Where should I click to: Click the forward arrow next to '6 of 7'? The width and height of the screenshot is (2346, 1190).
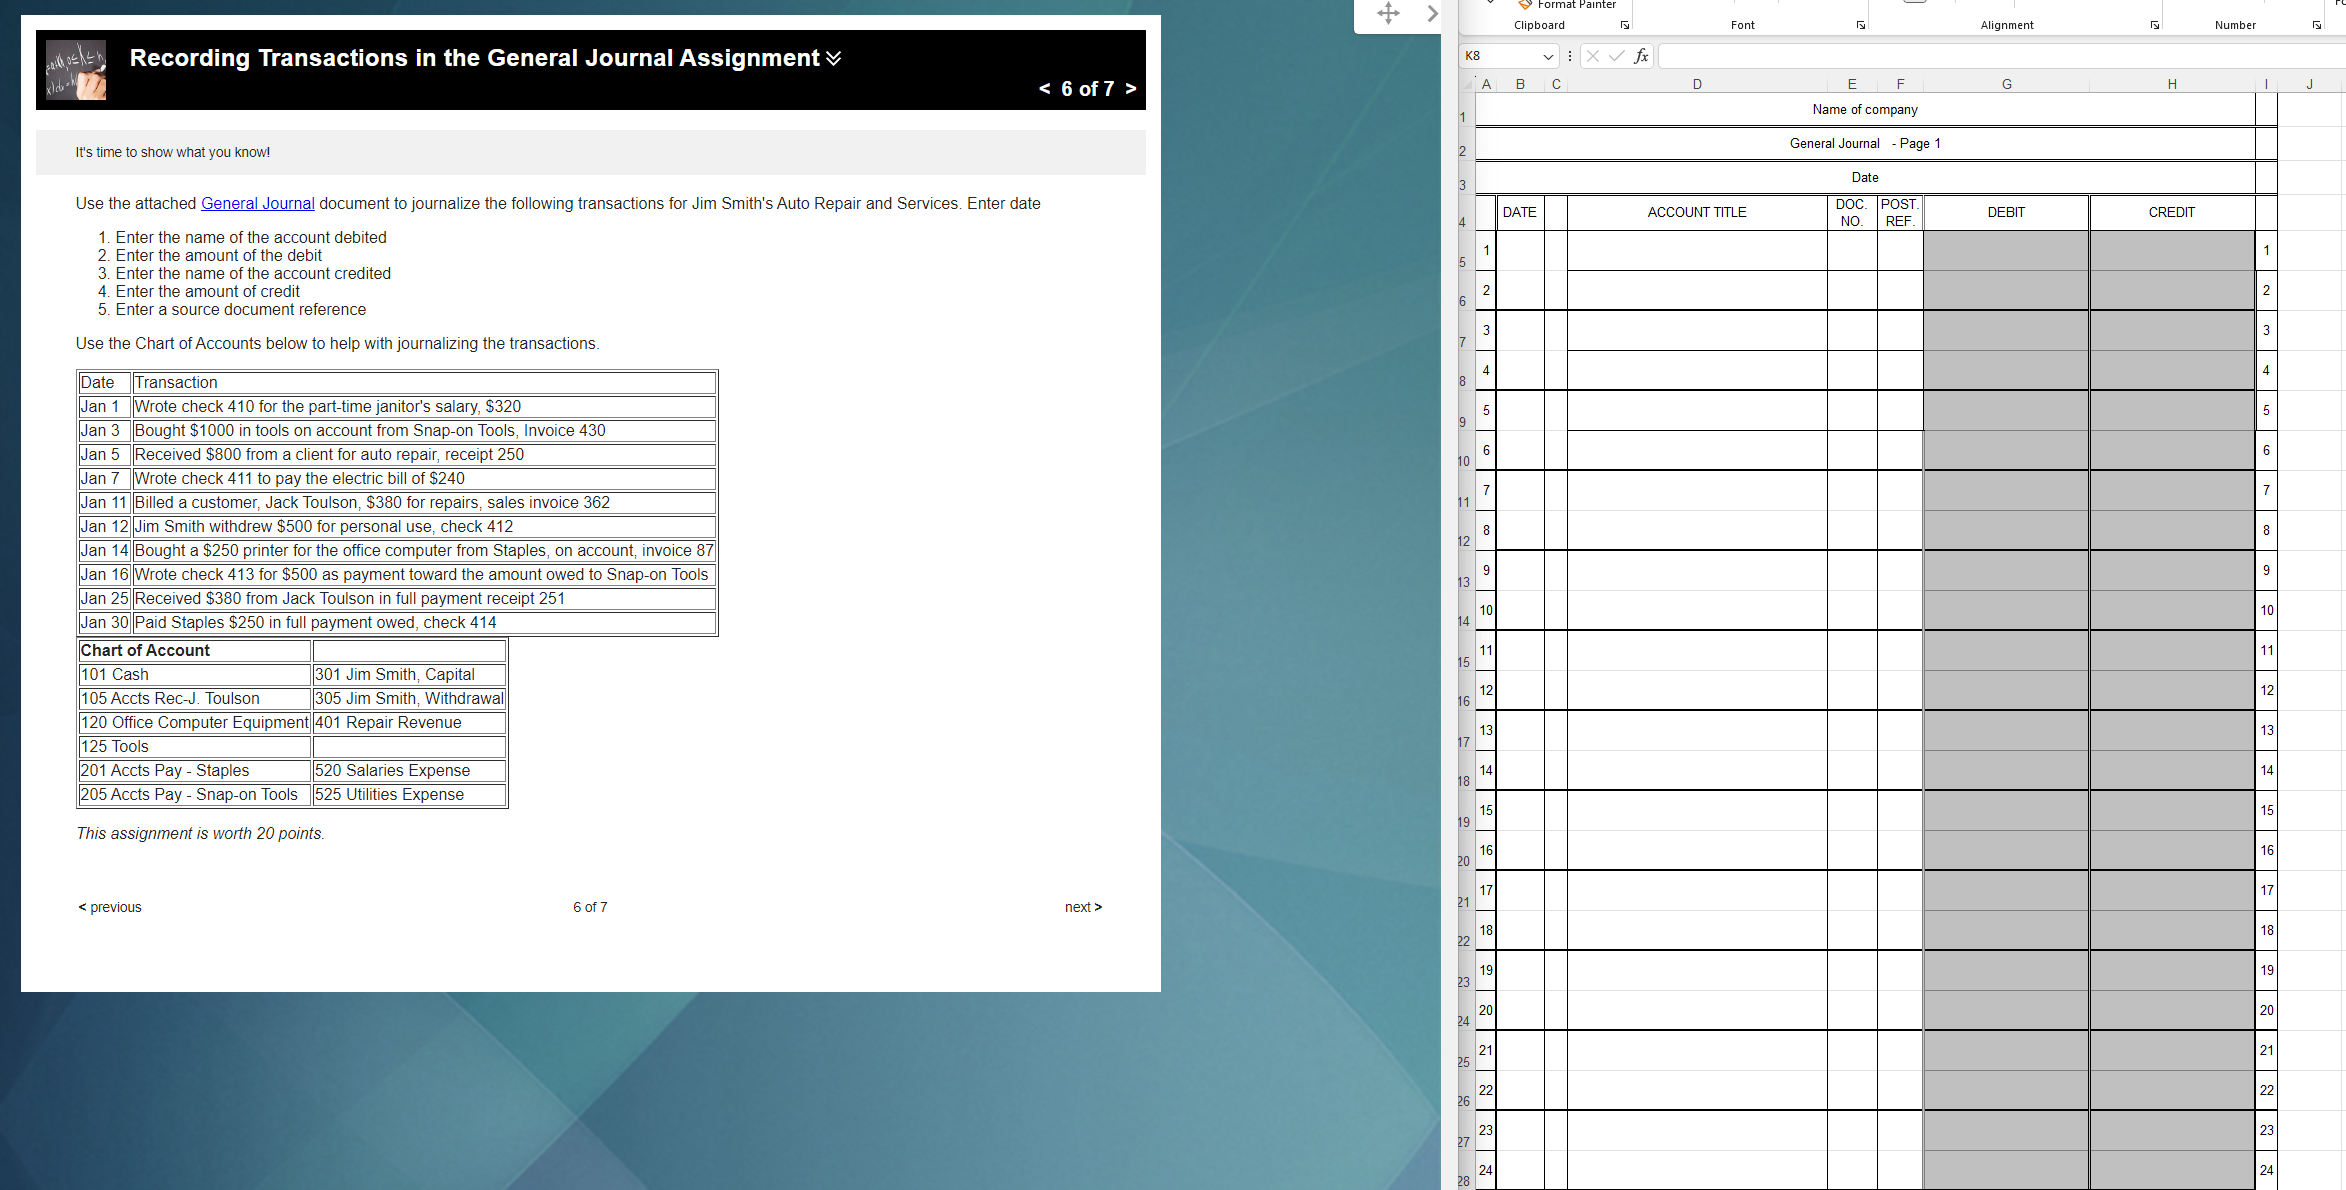(x=1130, y=89)
